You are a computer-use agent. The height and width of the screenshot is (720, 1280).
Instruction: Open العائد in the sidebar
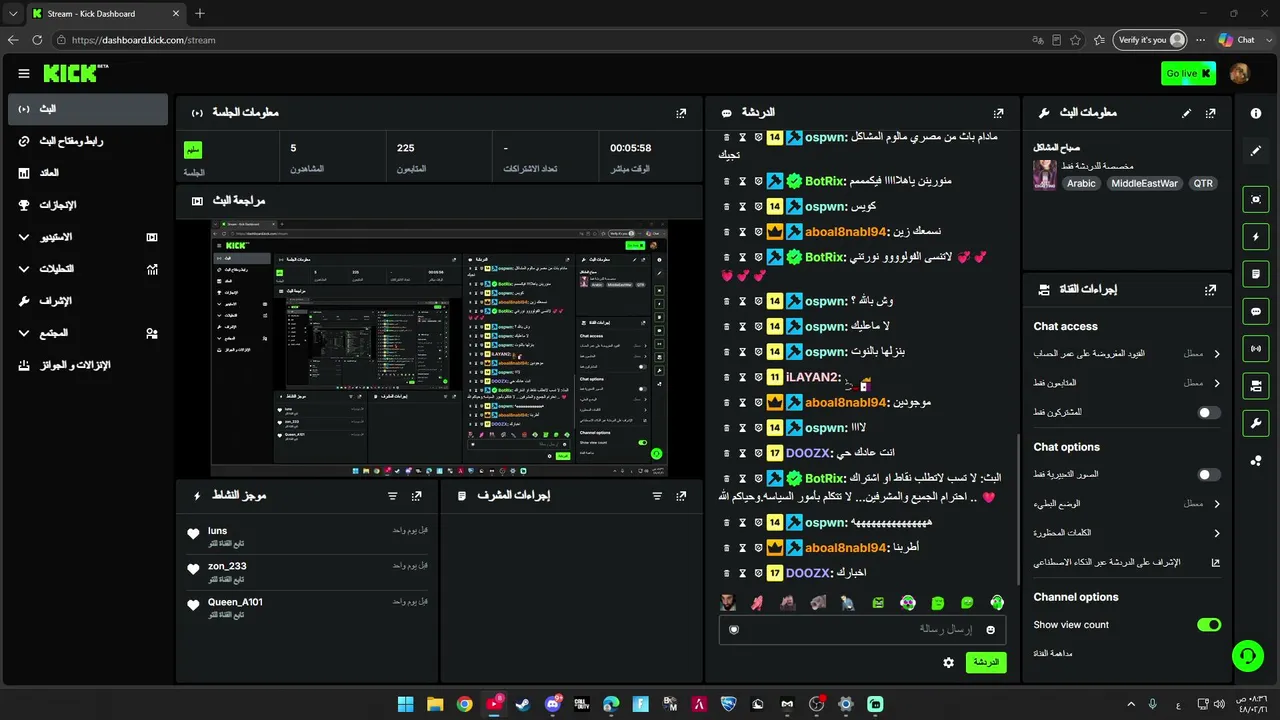[x=88, y=173]
